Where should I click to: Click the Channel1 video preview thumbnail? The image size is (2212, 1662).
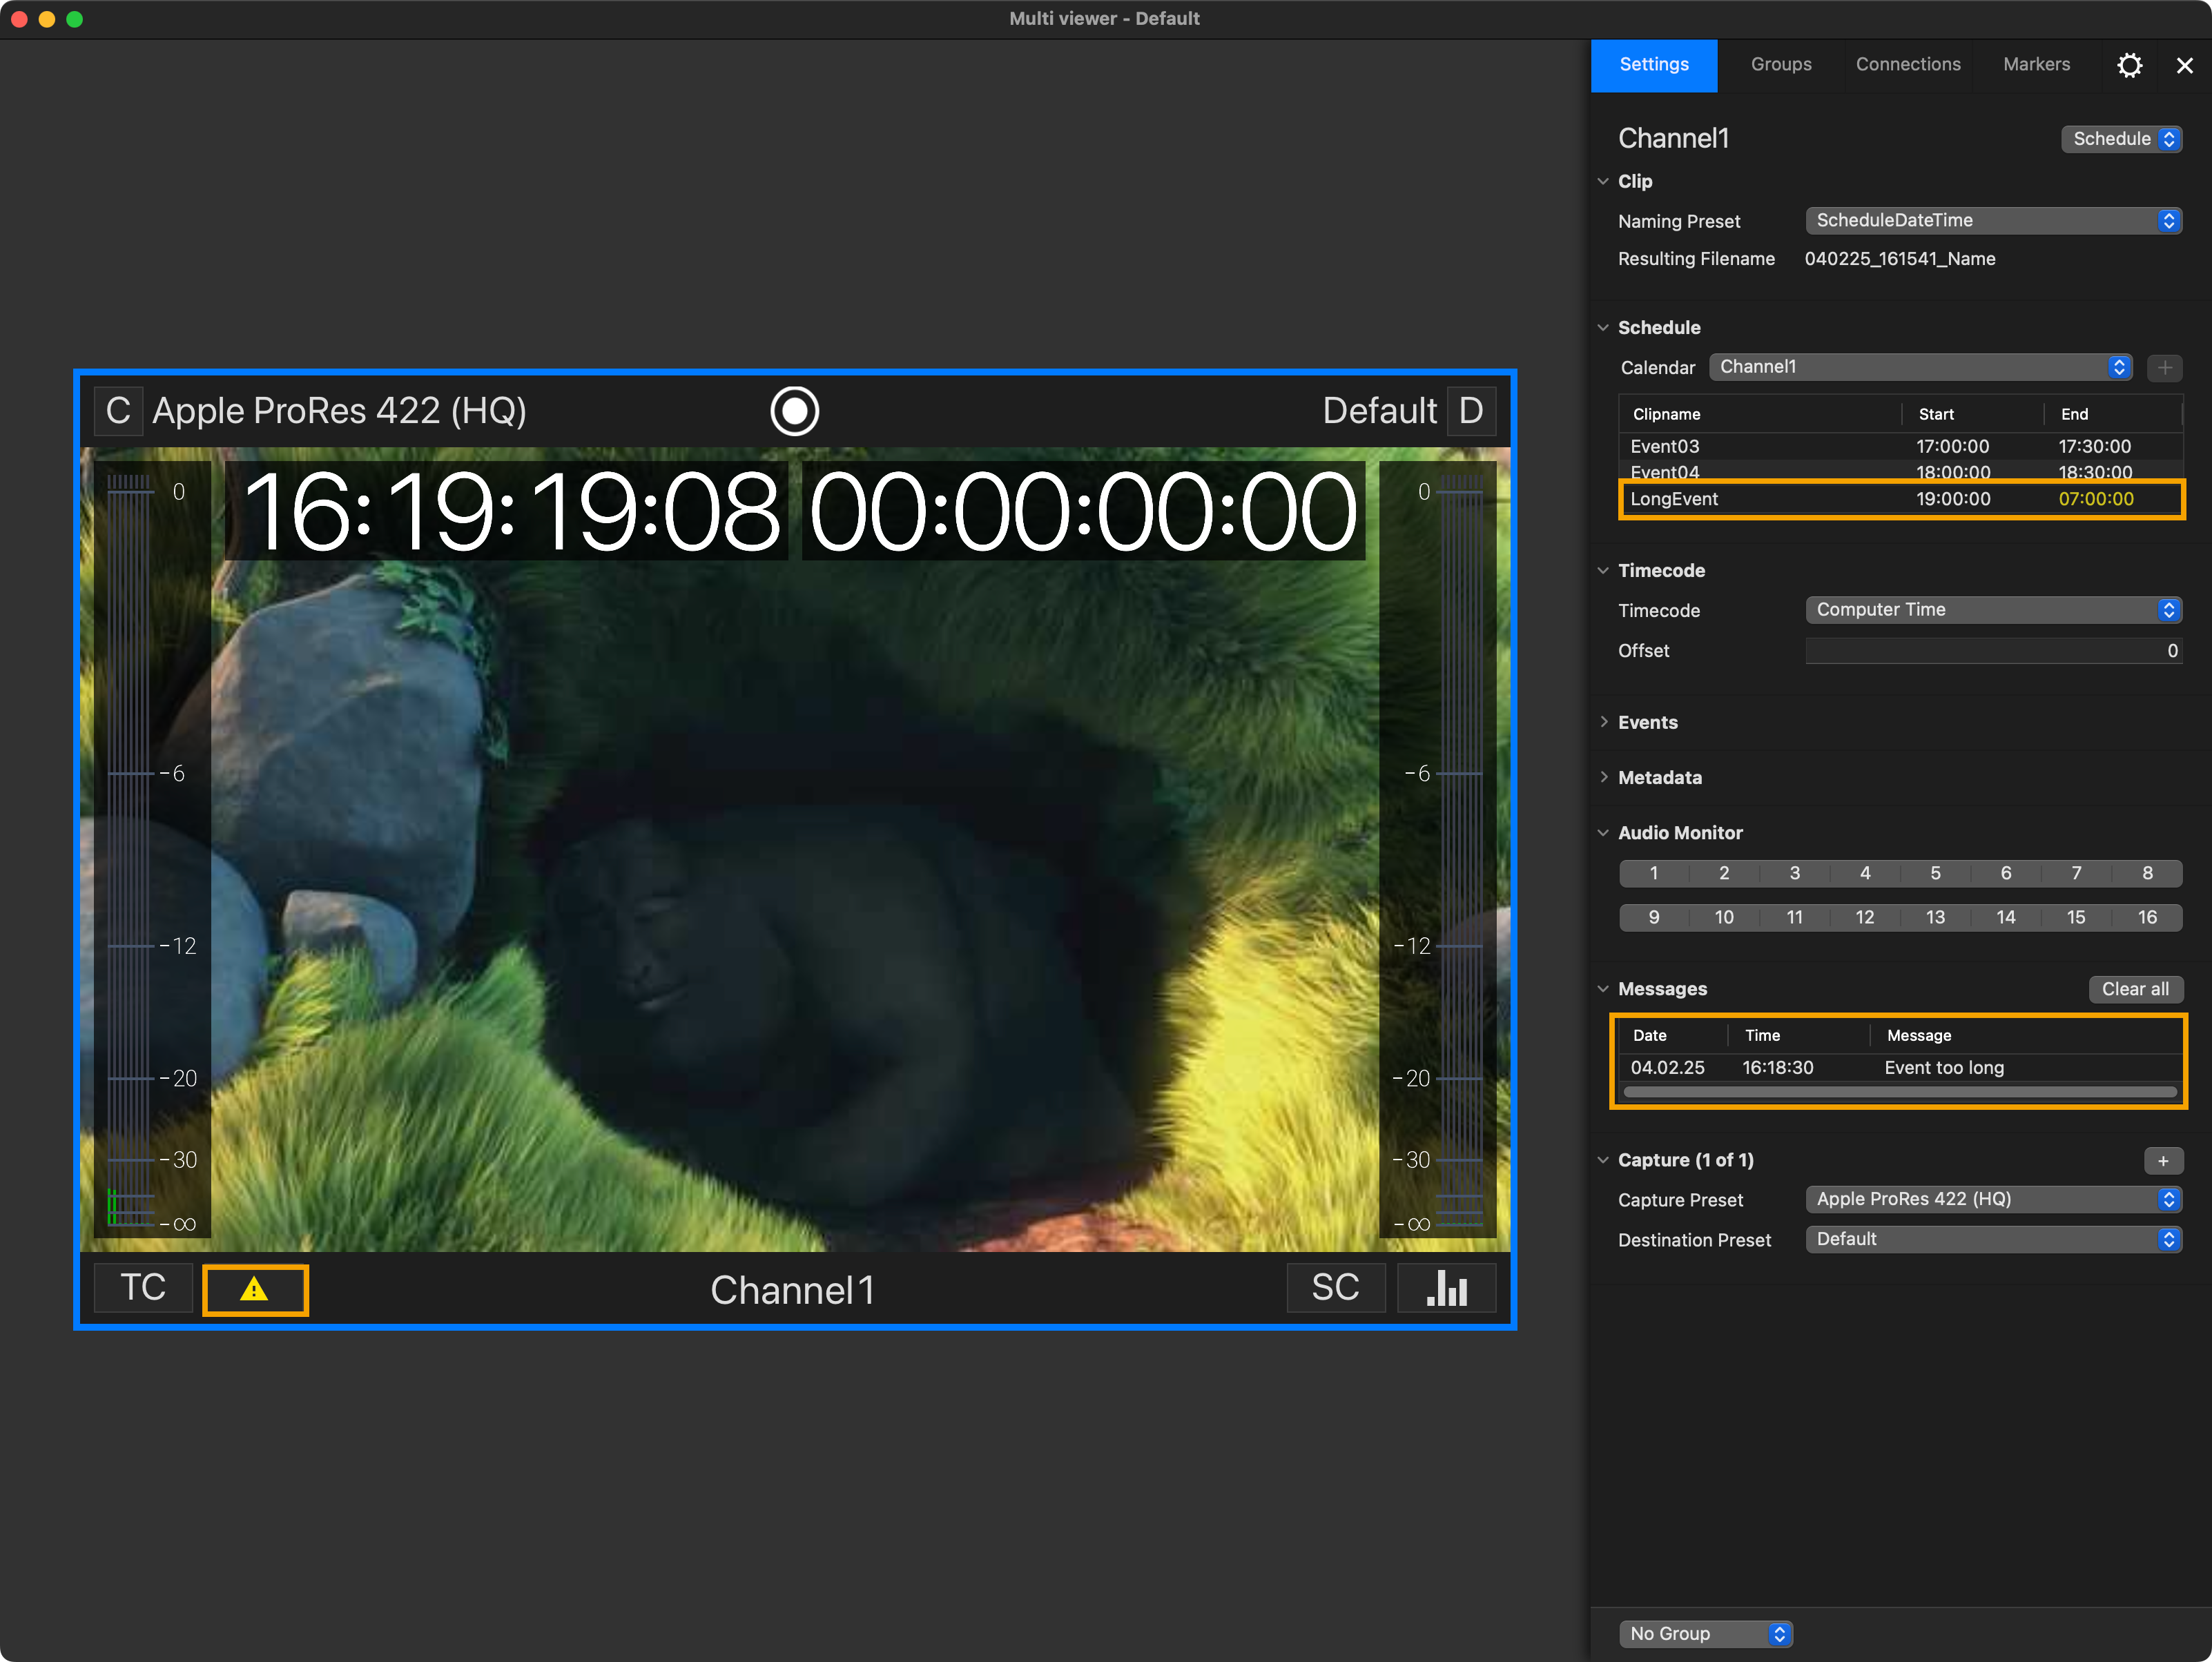click(795, 850)
